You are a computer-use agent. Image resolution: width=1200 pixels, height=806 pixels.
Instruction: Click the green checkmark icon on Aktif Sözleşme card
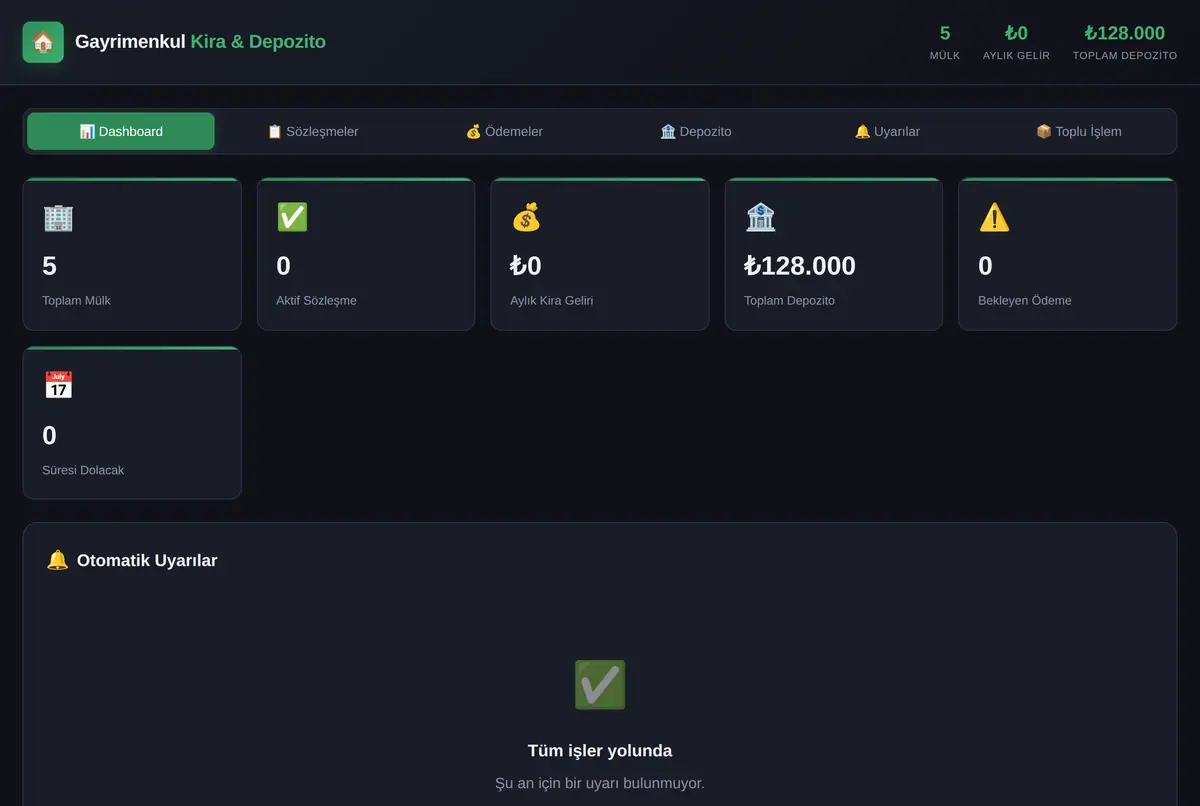point(292,217)
